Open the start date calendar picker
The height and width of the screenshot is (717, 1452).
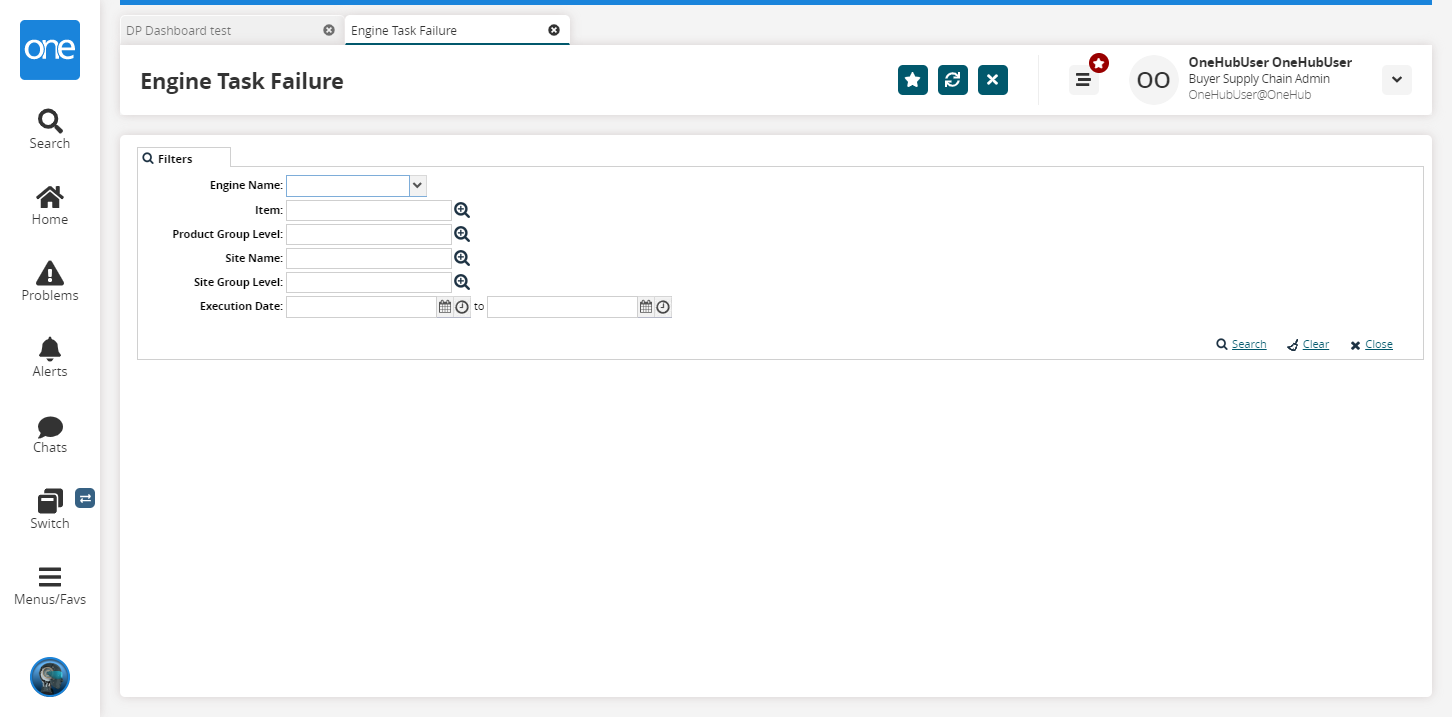tap(445, 307)
